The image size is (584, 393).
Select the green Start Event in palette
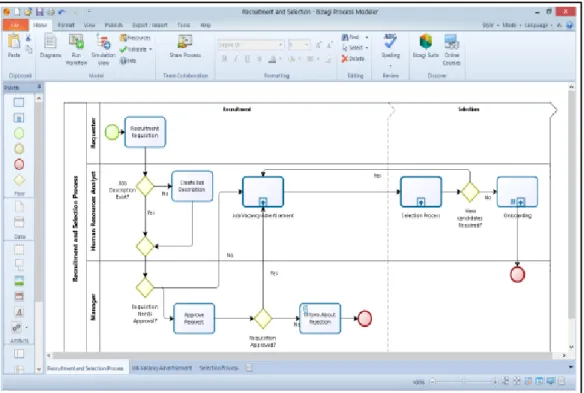coord(19,133)
